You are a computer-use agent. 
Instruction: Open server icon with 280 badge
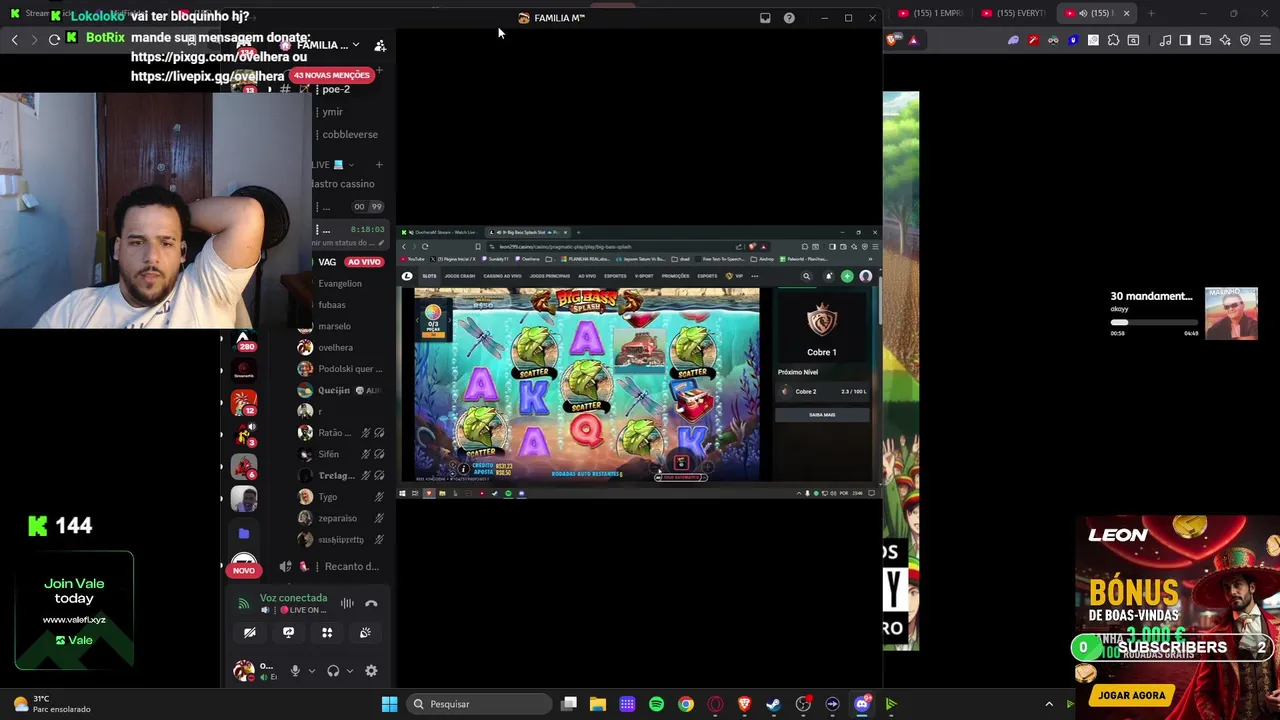coord(244,341)
